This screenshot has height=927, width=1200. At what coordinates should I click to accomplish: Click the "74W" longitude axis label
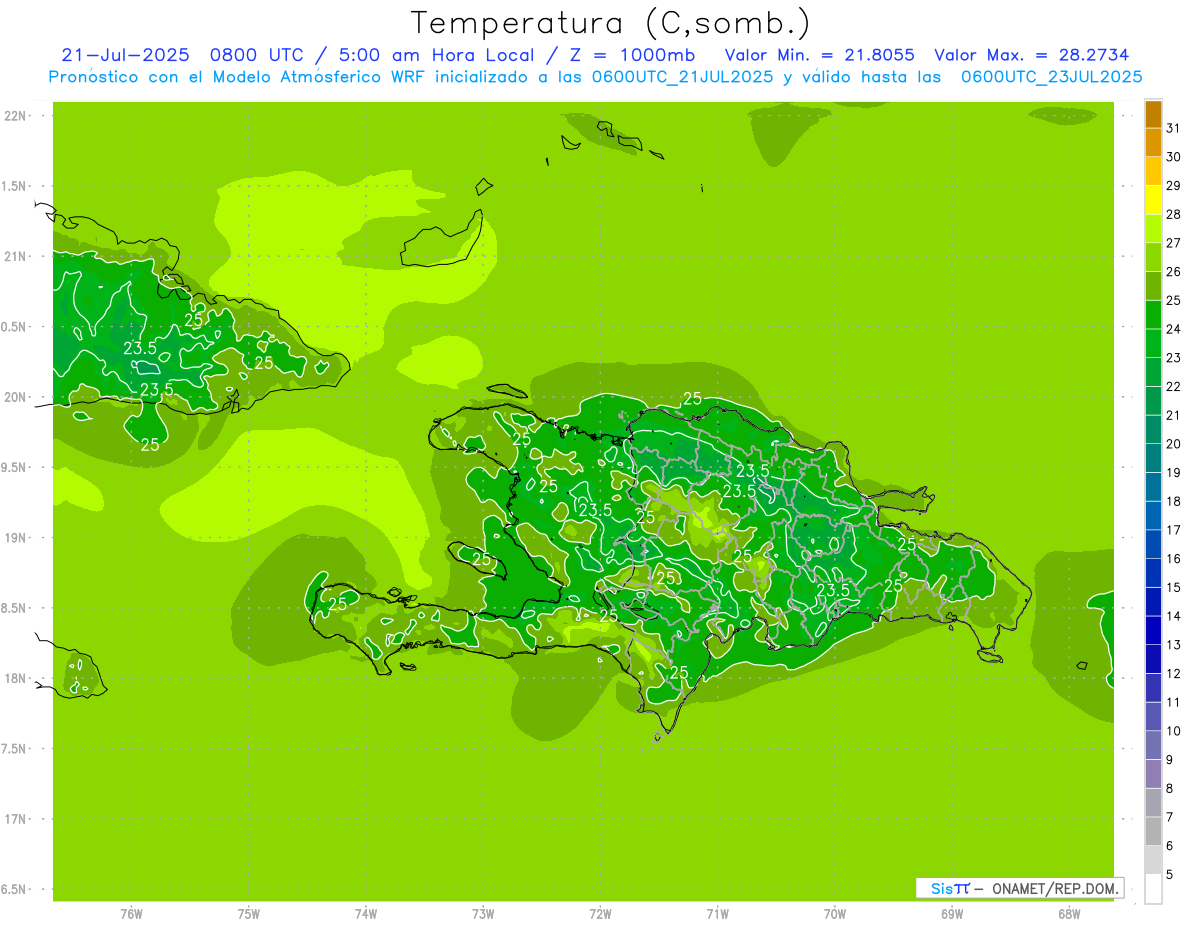click(366, 914)
